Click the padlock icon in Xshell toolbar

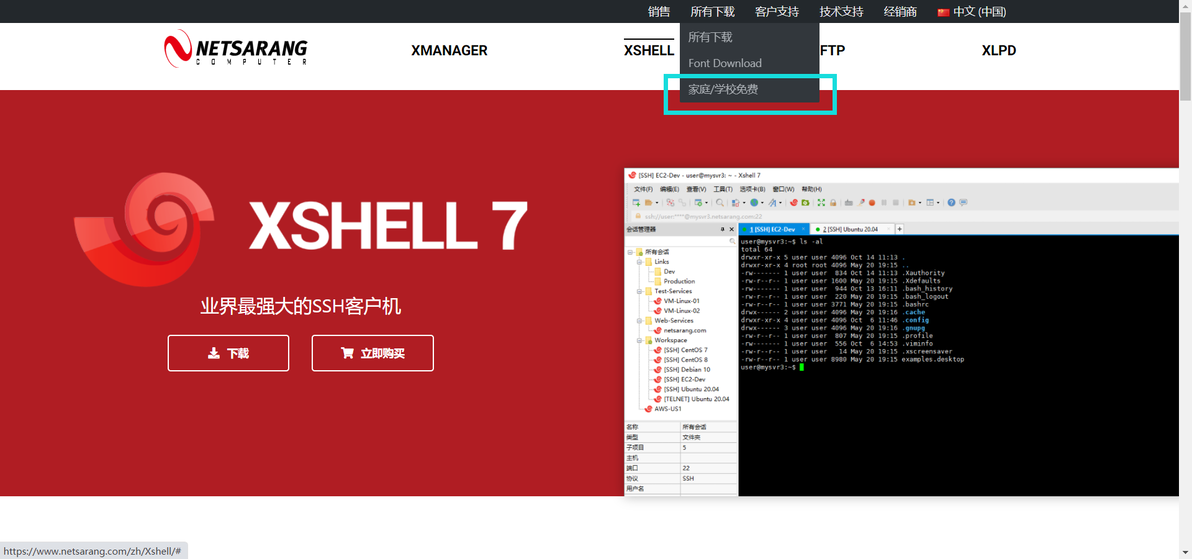[833, 202]
